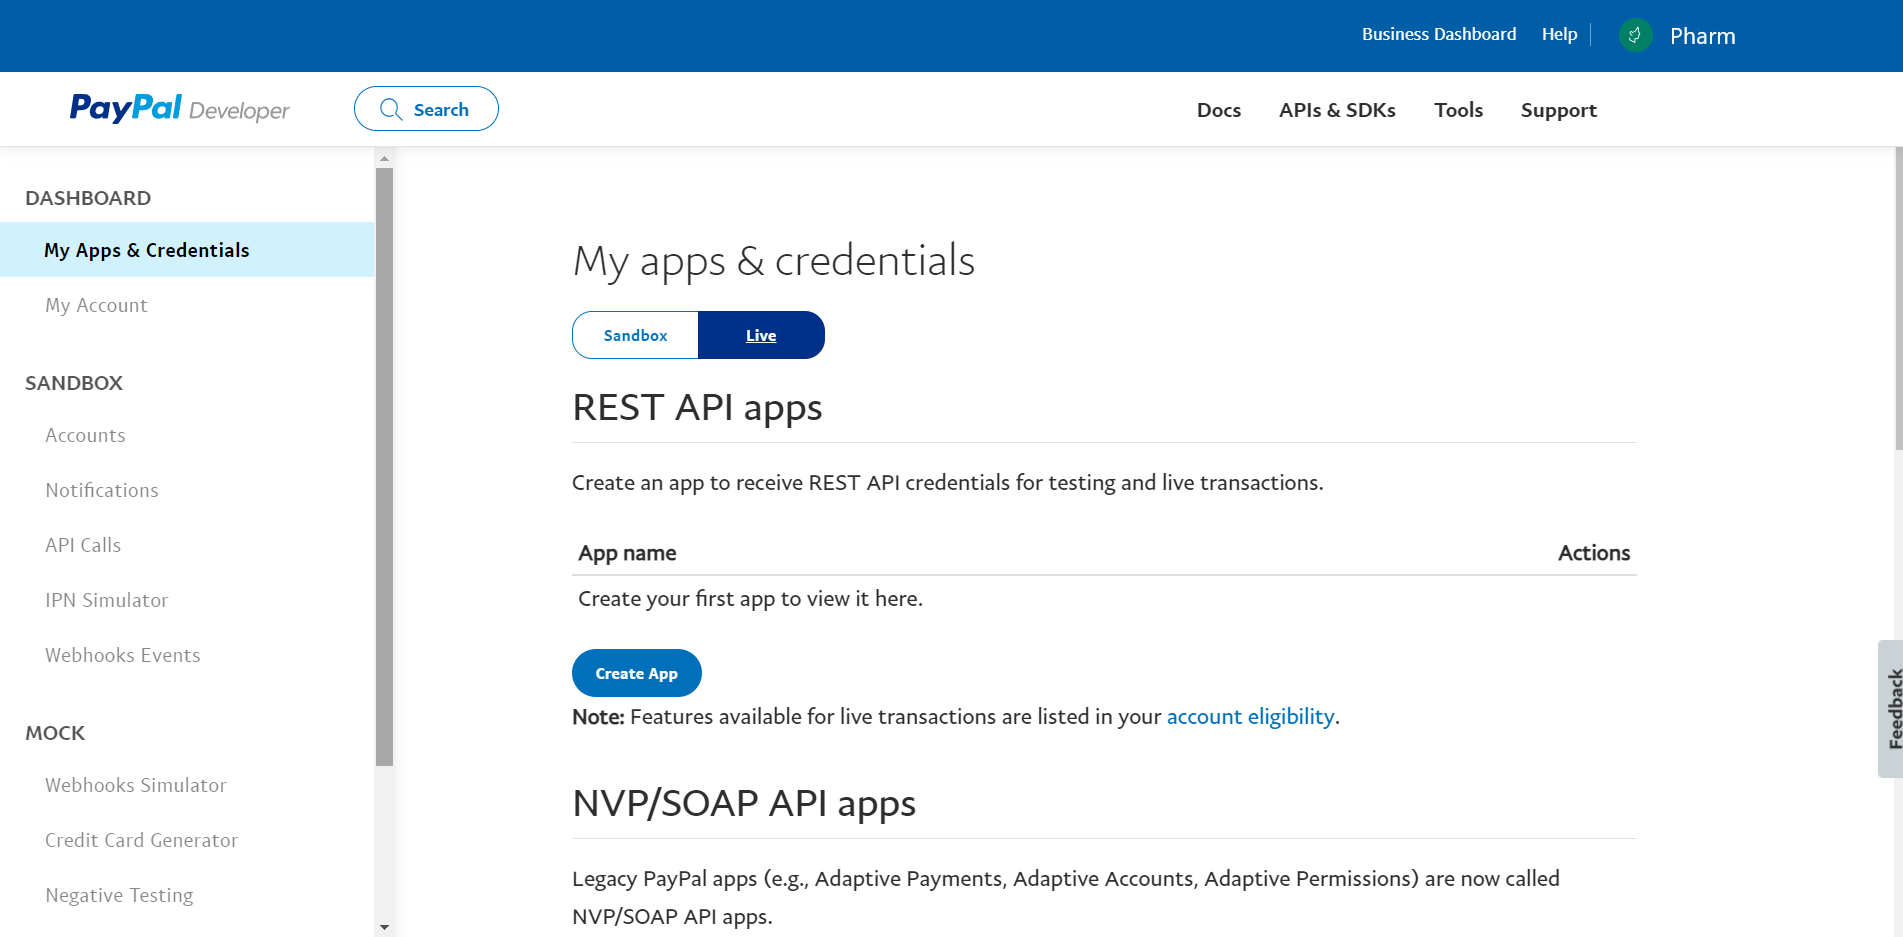Open Sandbox Accounts page

[85, 435]
